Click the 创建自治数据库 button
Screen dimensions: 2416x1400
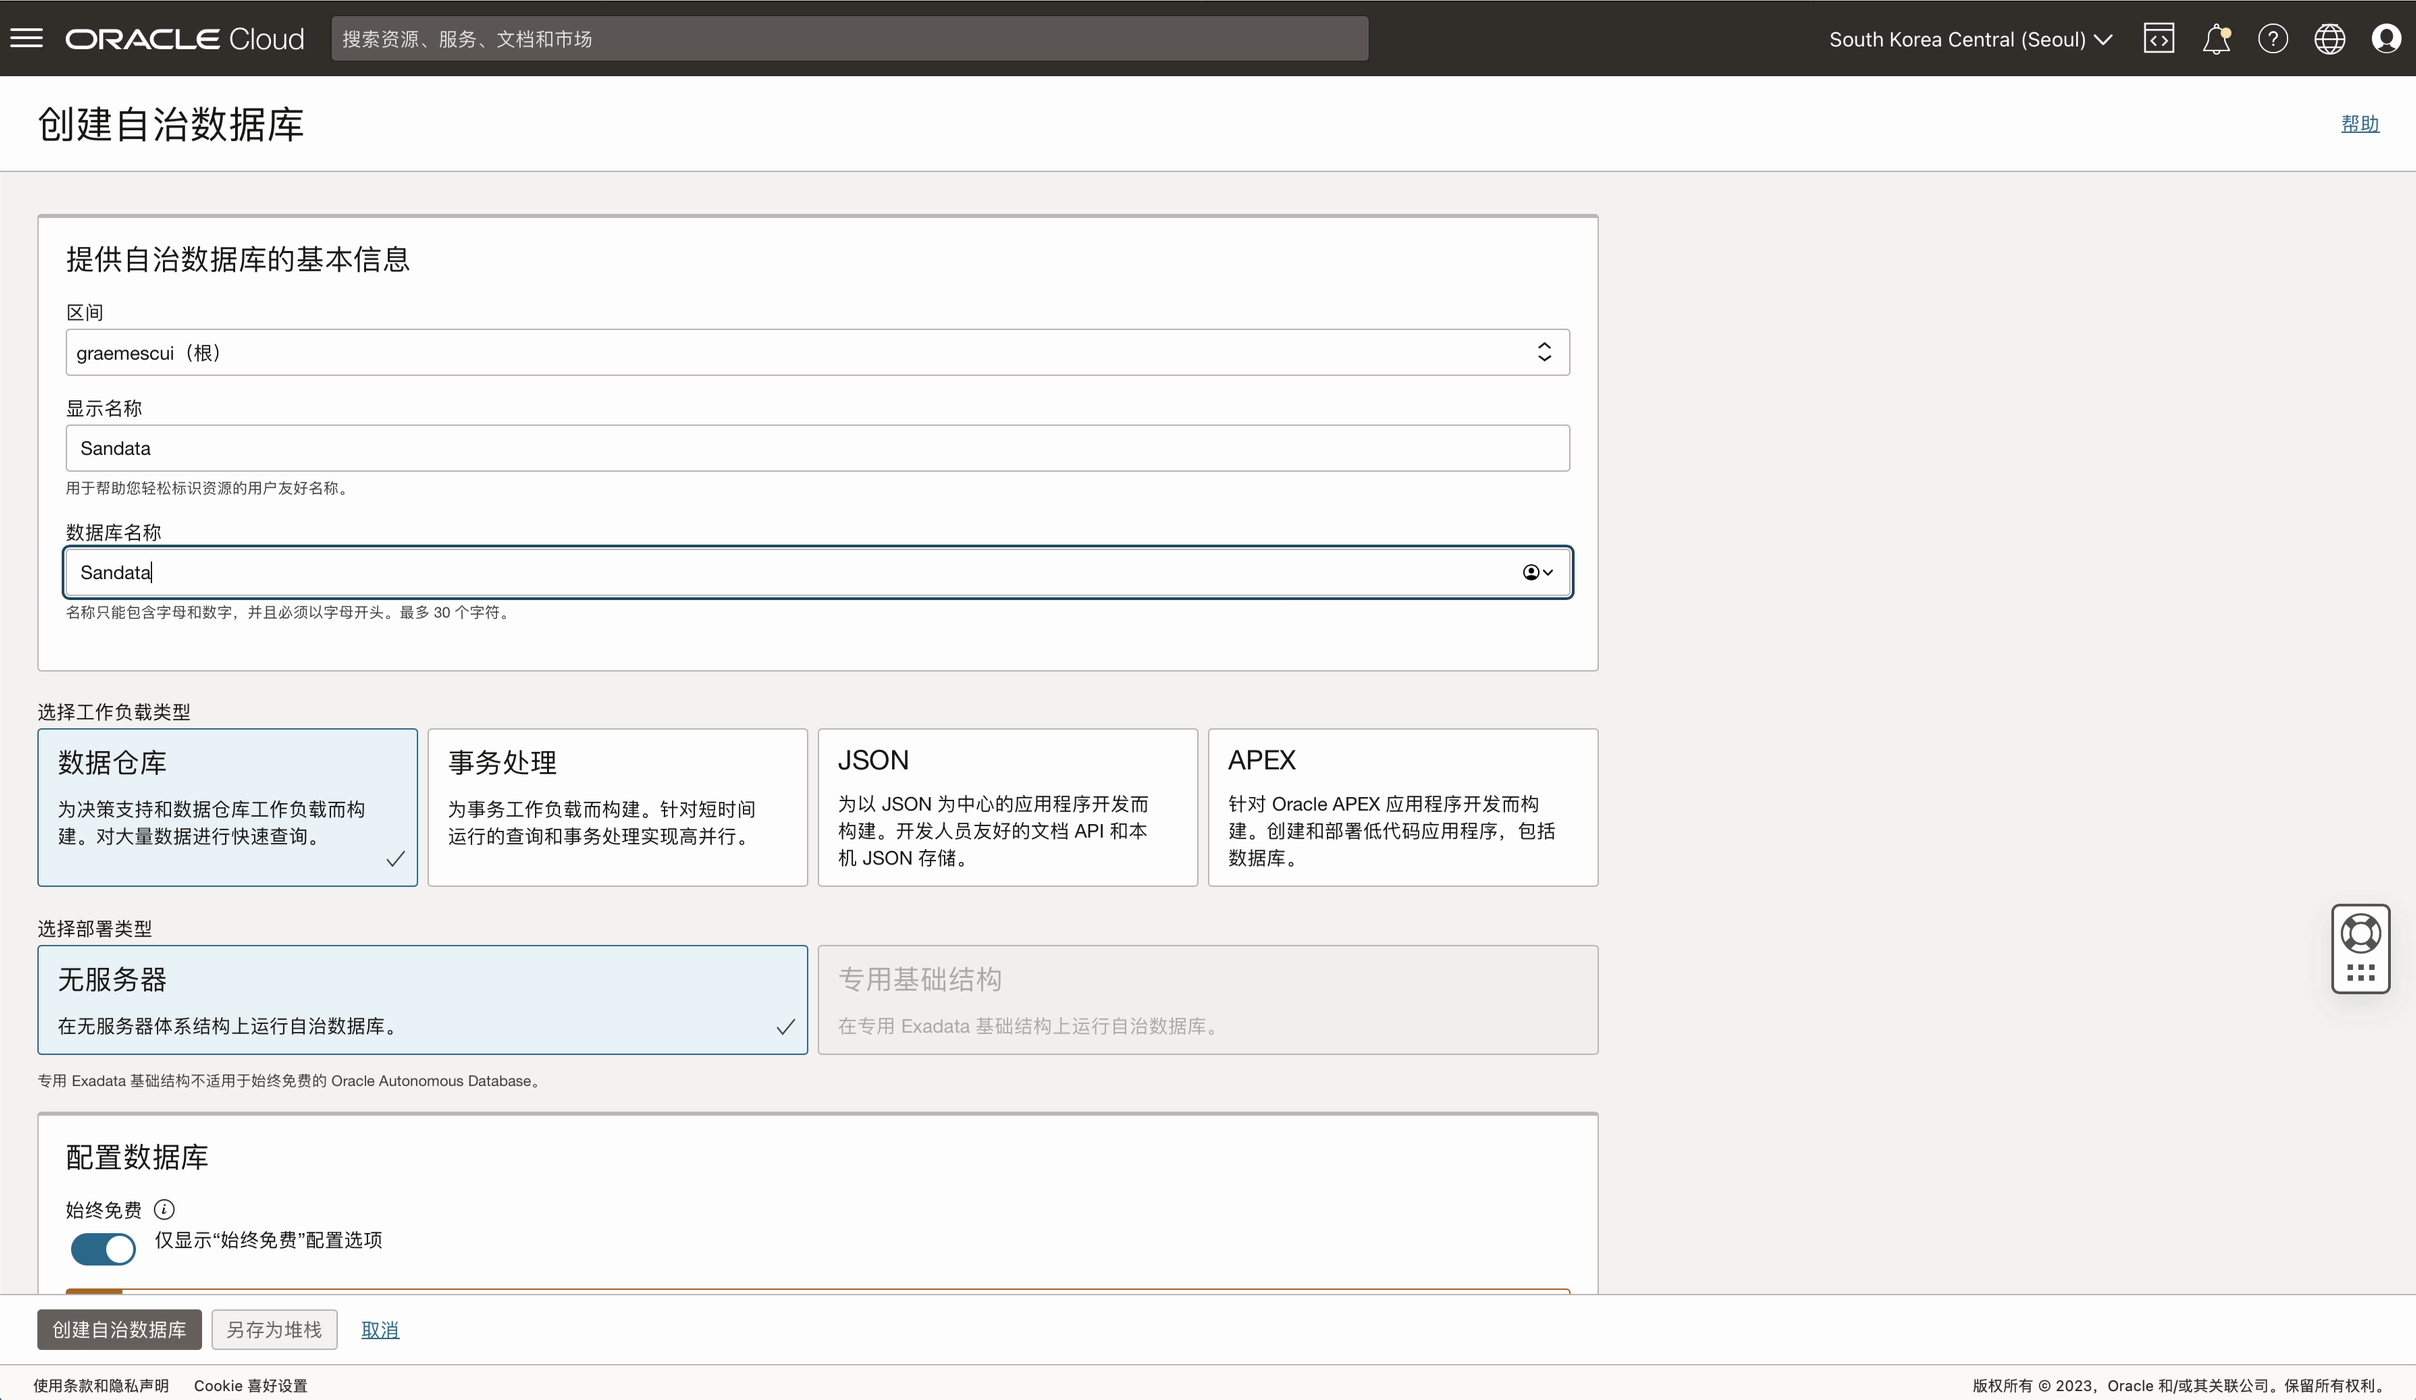(x=120, y=1330)
